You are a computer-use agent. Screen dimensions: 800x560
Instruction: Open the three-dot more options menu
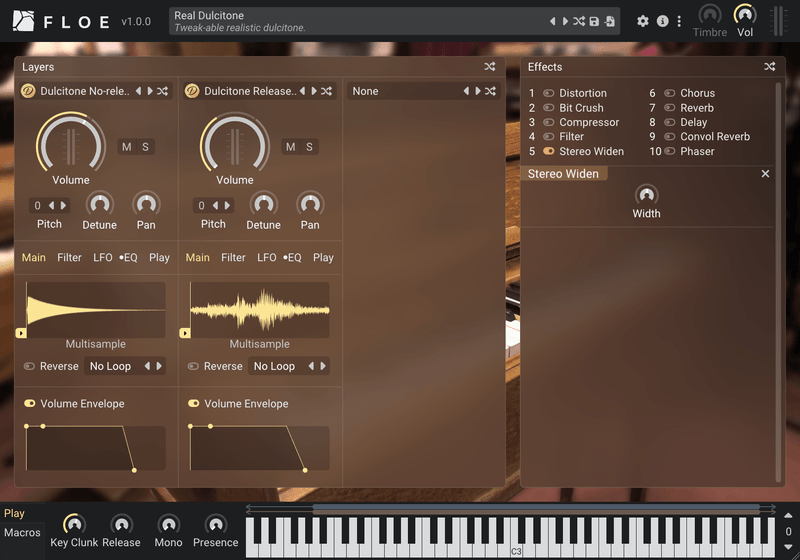click(679, 21)
